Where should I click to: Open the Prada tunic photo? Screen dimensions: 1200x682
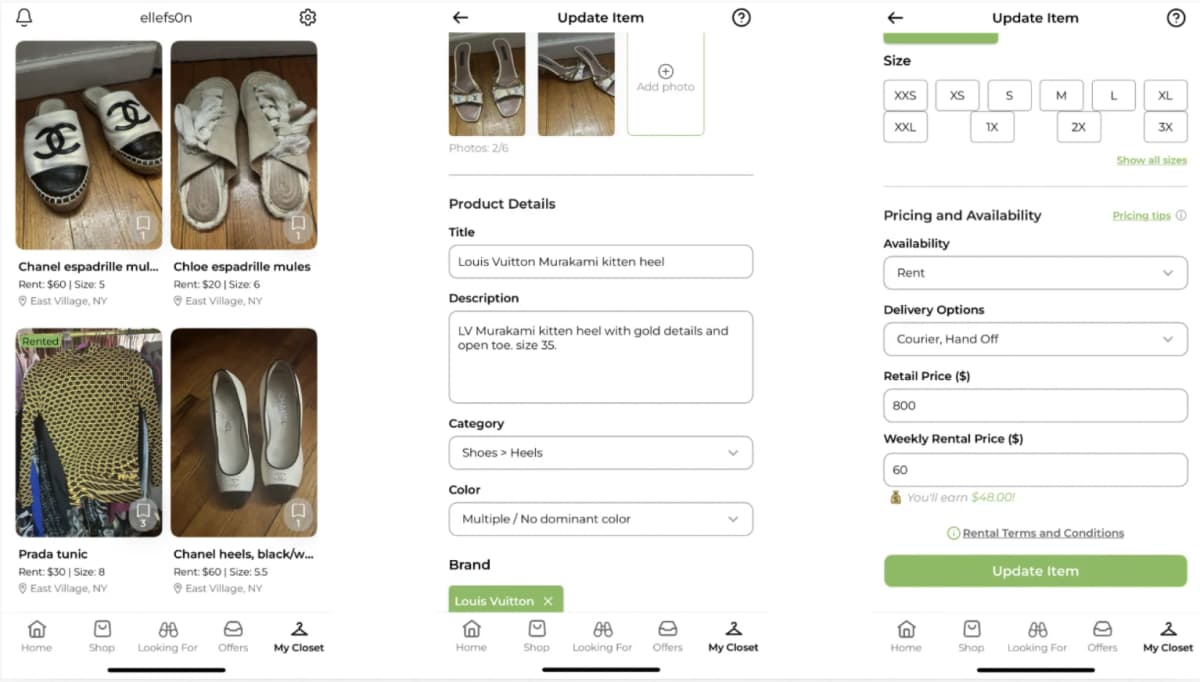coord(89,433)
